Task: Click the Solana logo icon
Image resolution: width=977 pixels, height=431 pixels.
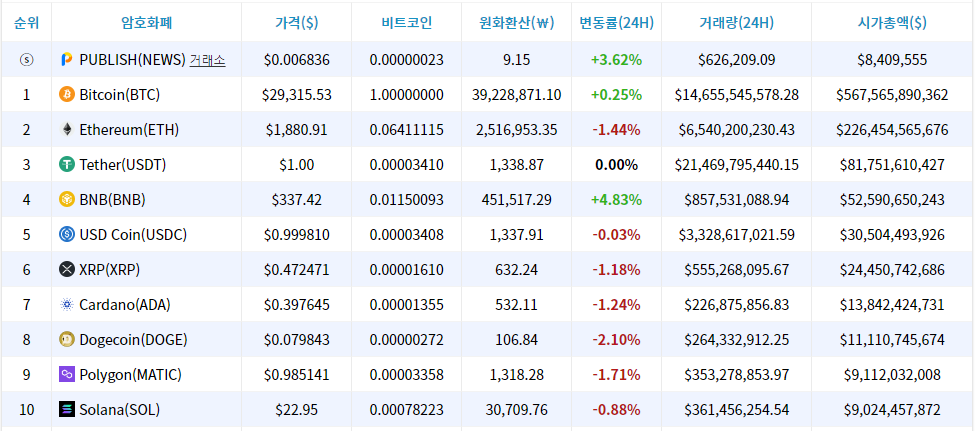Action: tap(67, 409)
